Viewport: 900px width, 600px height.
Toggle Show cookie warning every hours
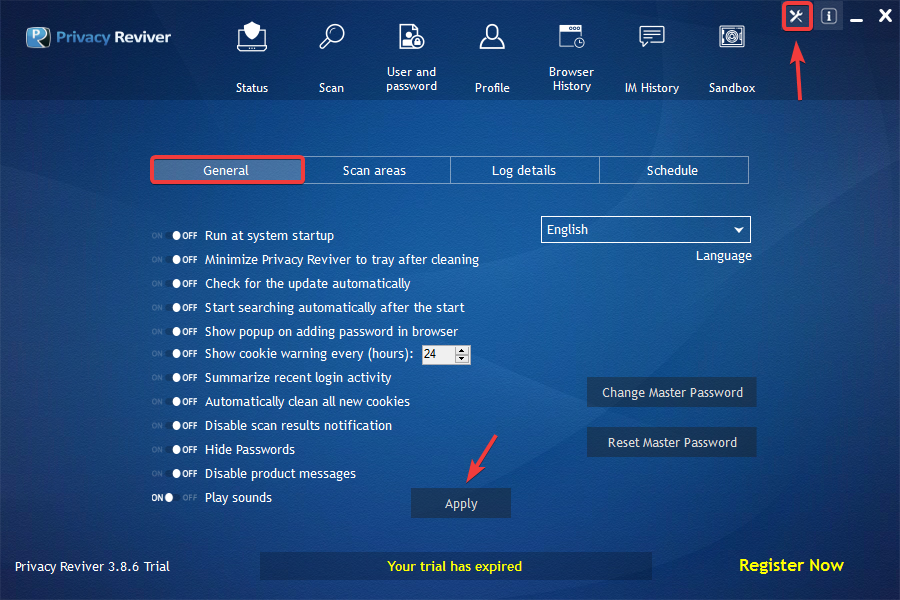pyautogui.click(x=174, y=354)
